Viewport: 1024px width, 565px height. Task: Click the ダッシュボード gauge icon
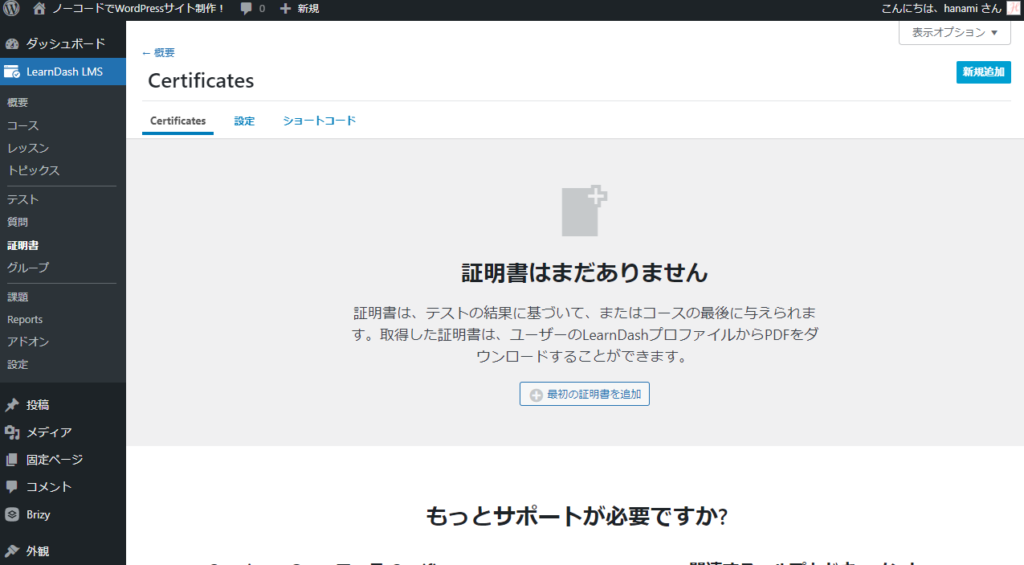point(12,44)
